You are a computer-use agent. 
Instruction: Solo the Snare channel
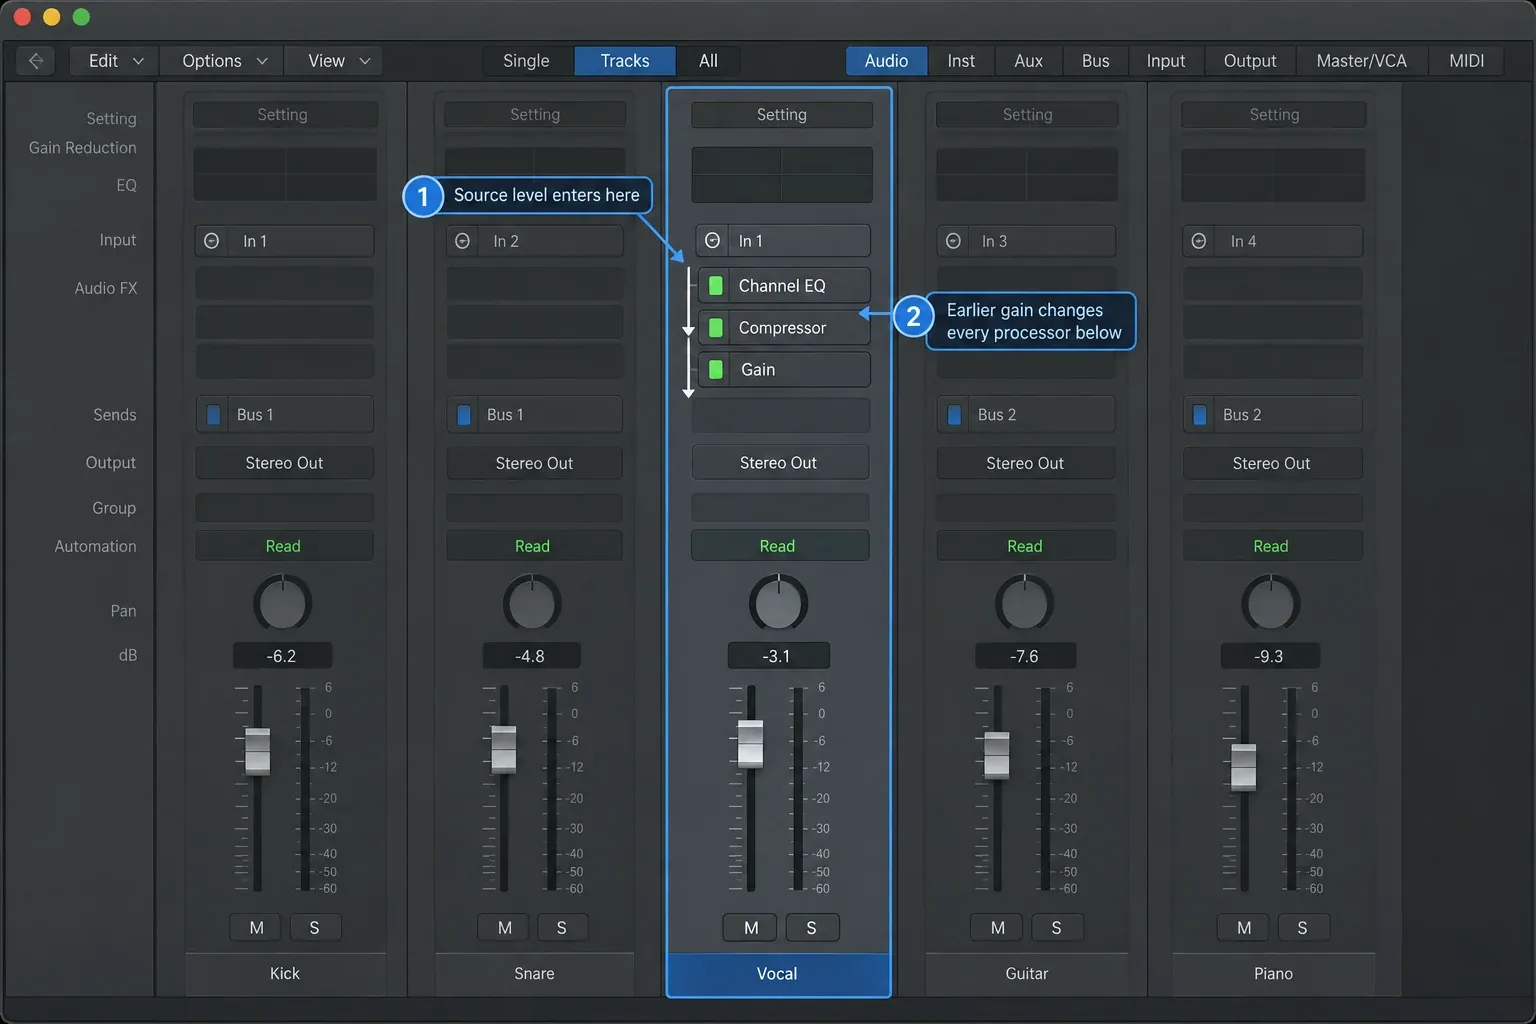[562, 928]
